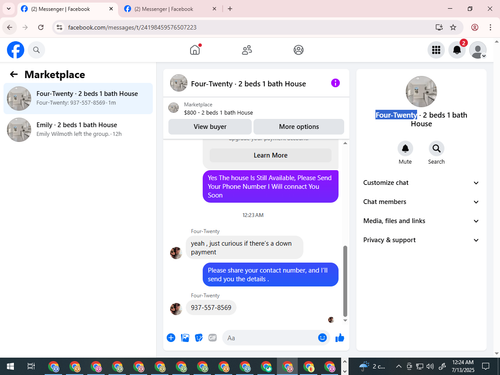
Task: Open the Friends icon in top navigation
Action: pyautogui.click(x=247, y=50)
